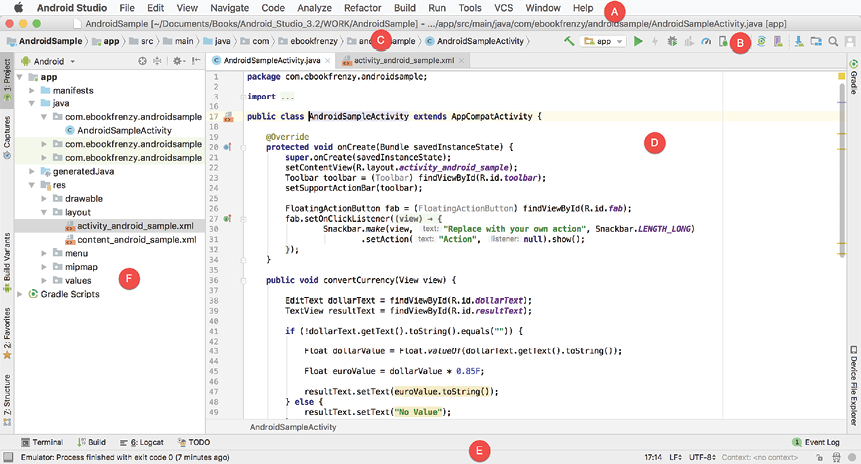Open Project panel gear settings
Screen dimensions: 861x464
(177, 61)
